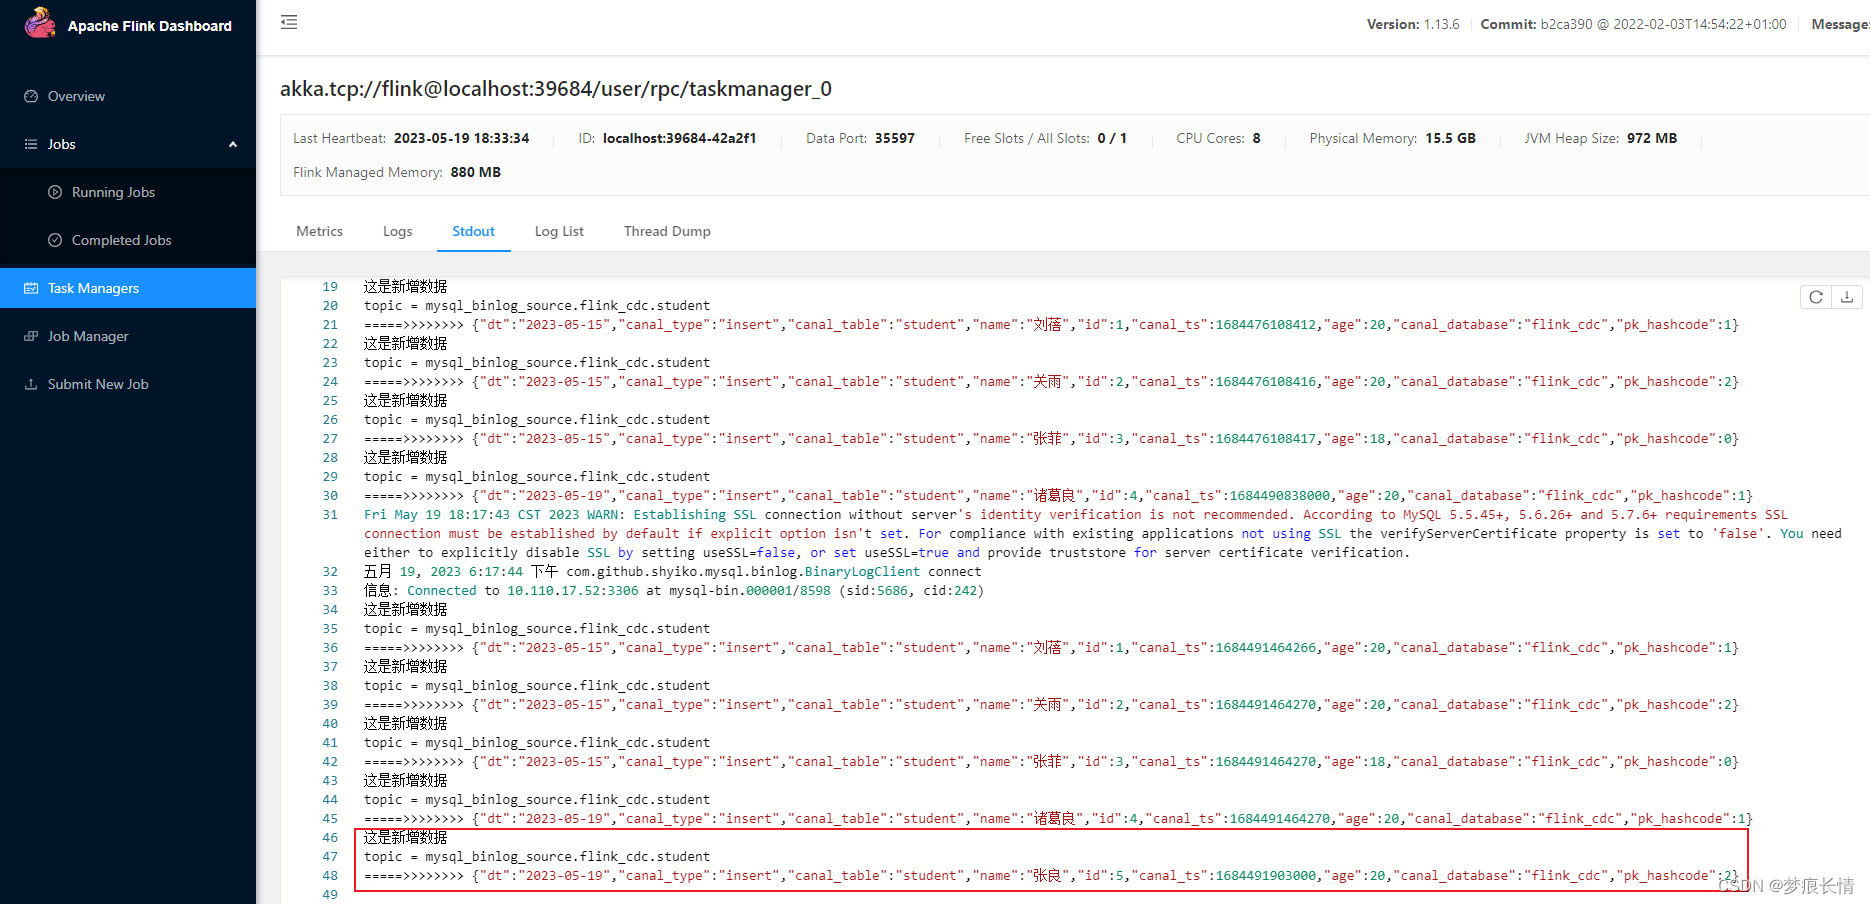Viewport: 1870px width, 904px height.
Task: Click the Submit New Job upload icon
Action: click(31, 384)
